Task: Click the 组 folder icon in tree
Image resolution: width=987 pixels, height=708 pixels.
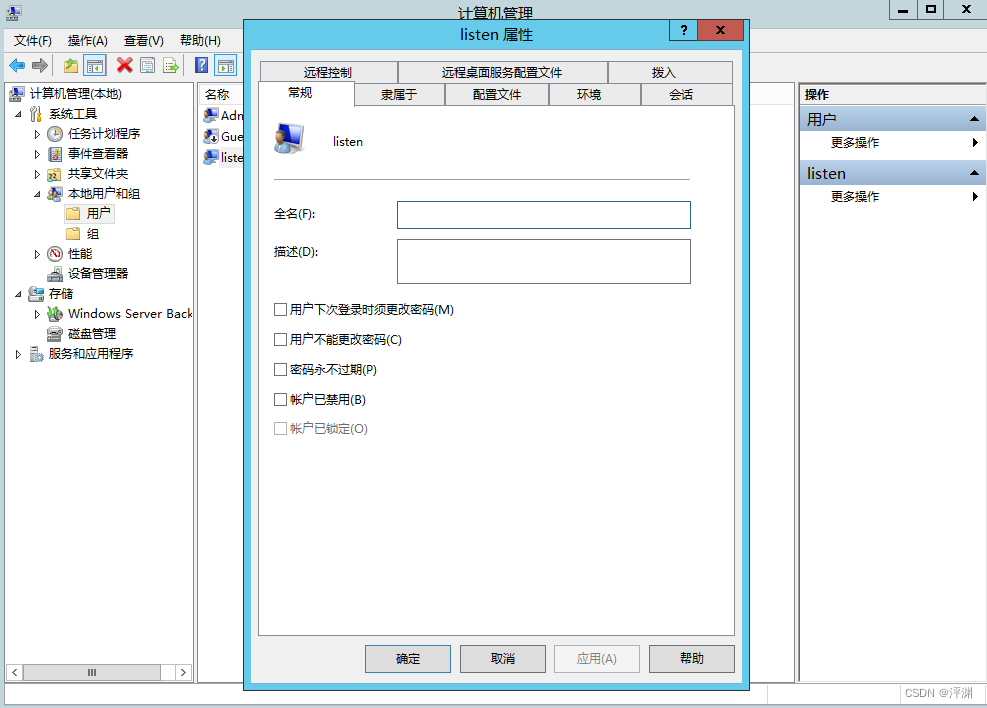Action: [74, 234]
